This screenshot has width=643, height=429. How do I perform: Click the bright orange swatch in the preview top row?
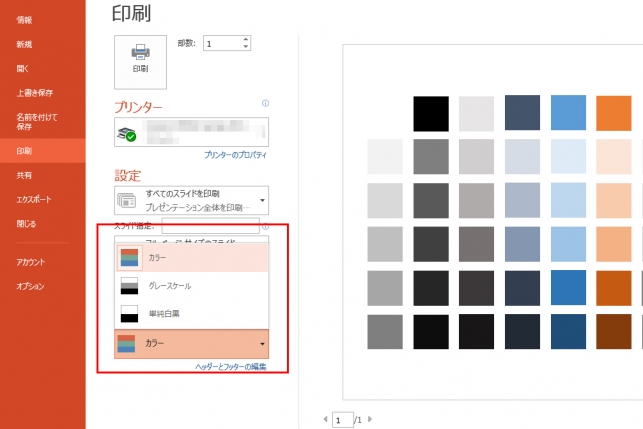pyautogui.click(x=614, y=114)
